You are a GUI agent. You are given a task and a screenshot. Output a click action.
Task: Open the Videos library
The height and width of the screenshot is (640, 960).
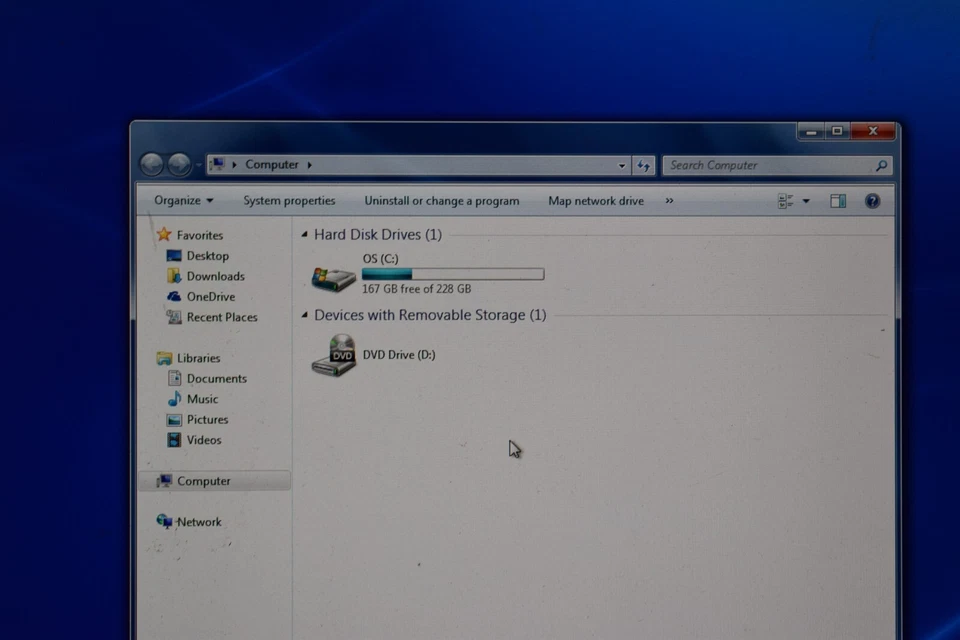202,440
